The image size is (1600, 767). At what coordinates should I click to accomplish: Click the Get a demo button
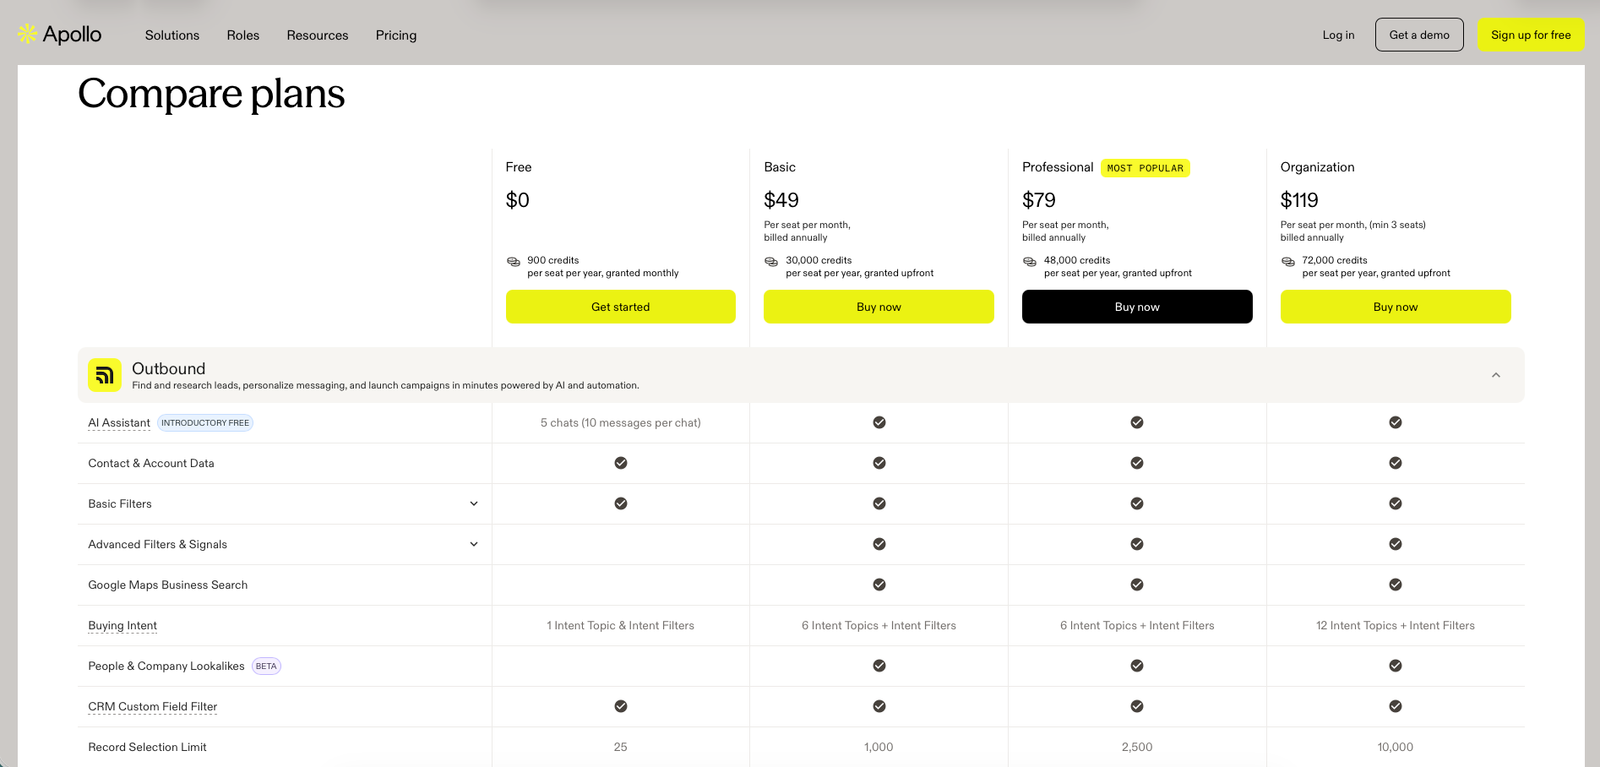click(1419, 35)
